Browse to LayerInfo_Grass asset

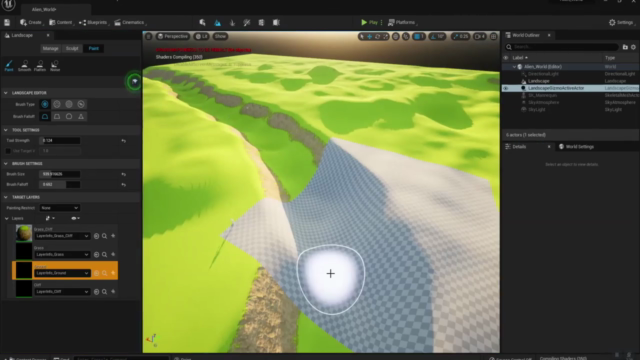click(104, 255)
